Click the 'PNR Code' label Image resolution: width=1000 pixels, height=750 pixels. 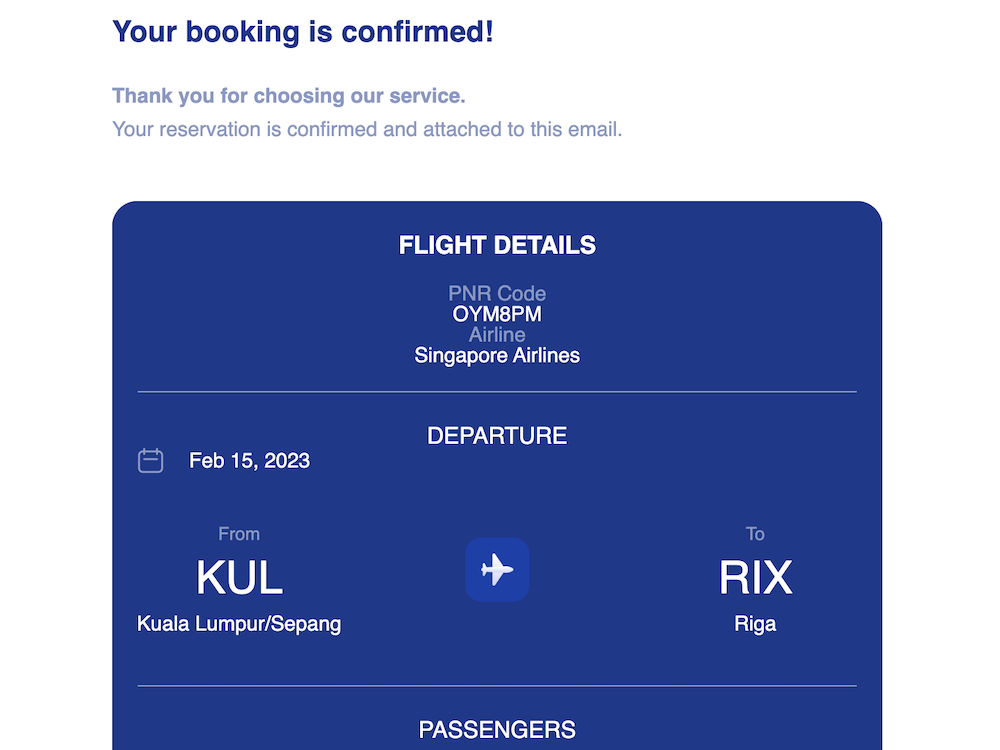tap(497, 294)
